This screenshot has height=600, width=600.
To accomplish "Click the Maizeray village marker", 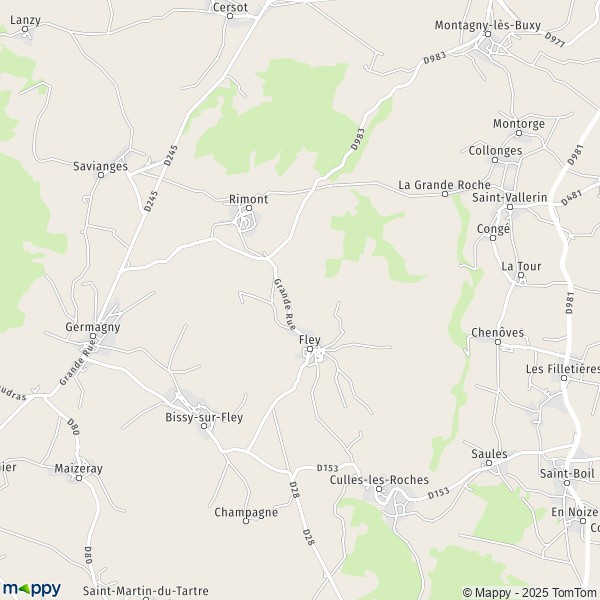I will 79,478.
